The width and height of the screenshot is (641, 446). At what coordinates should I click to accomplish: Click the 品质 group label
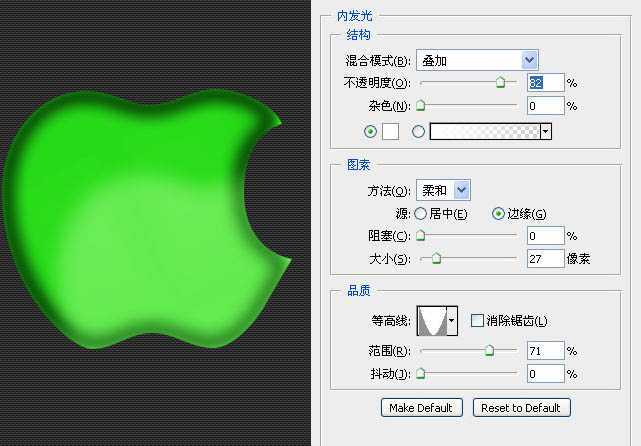click(x=358, y=291)
